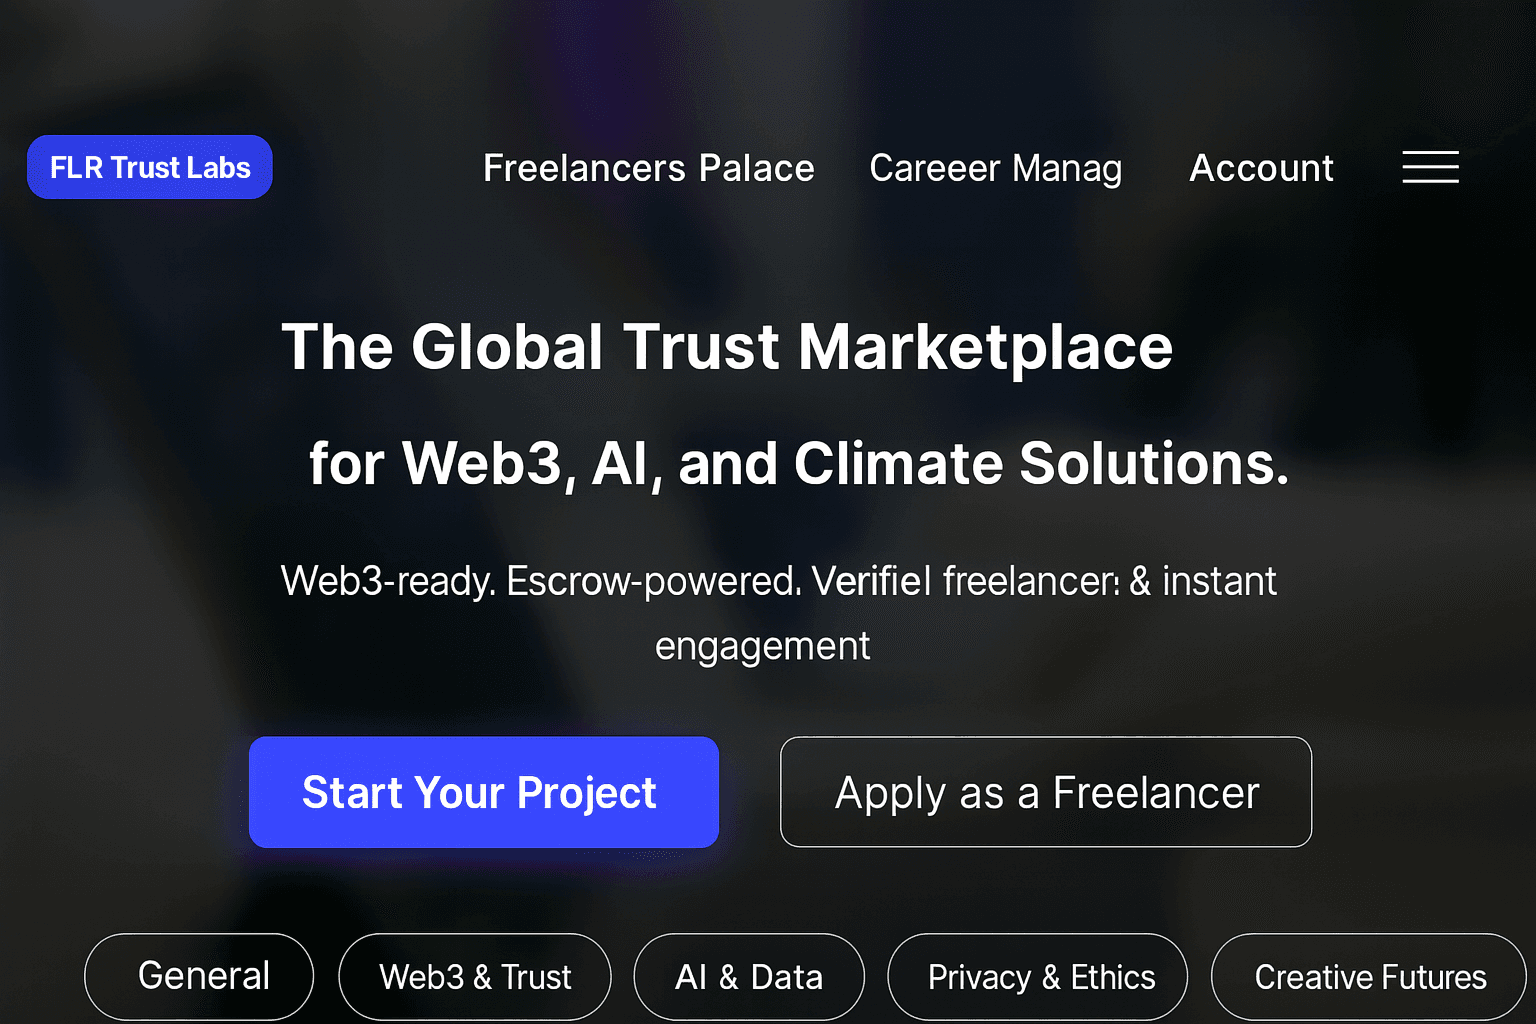1536x1024 pixels.
Task: Click the Apply as a Freelancer outline button
Action: 1046,791
